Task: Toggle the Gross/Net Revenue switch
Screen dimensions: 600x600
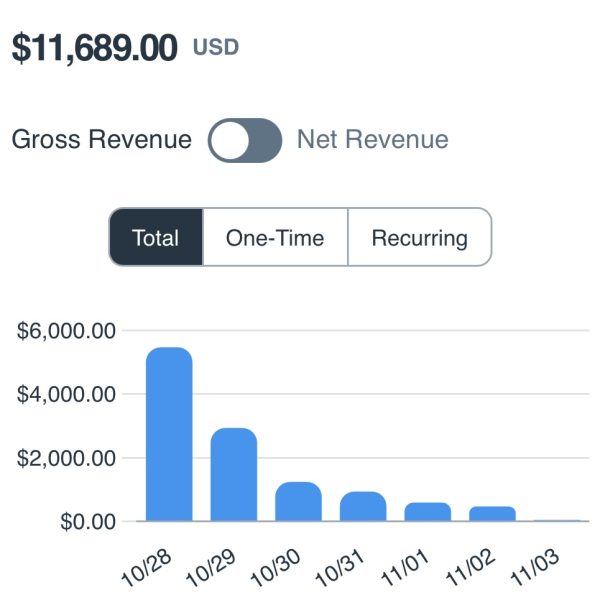Action: click(245, 140)
